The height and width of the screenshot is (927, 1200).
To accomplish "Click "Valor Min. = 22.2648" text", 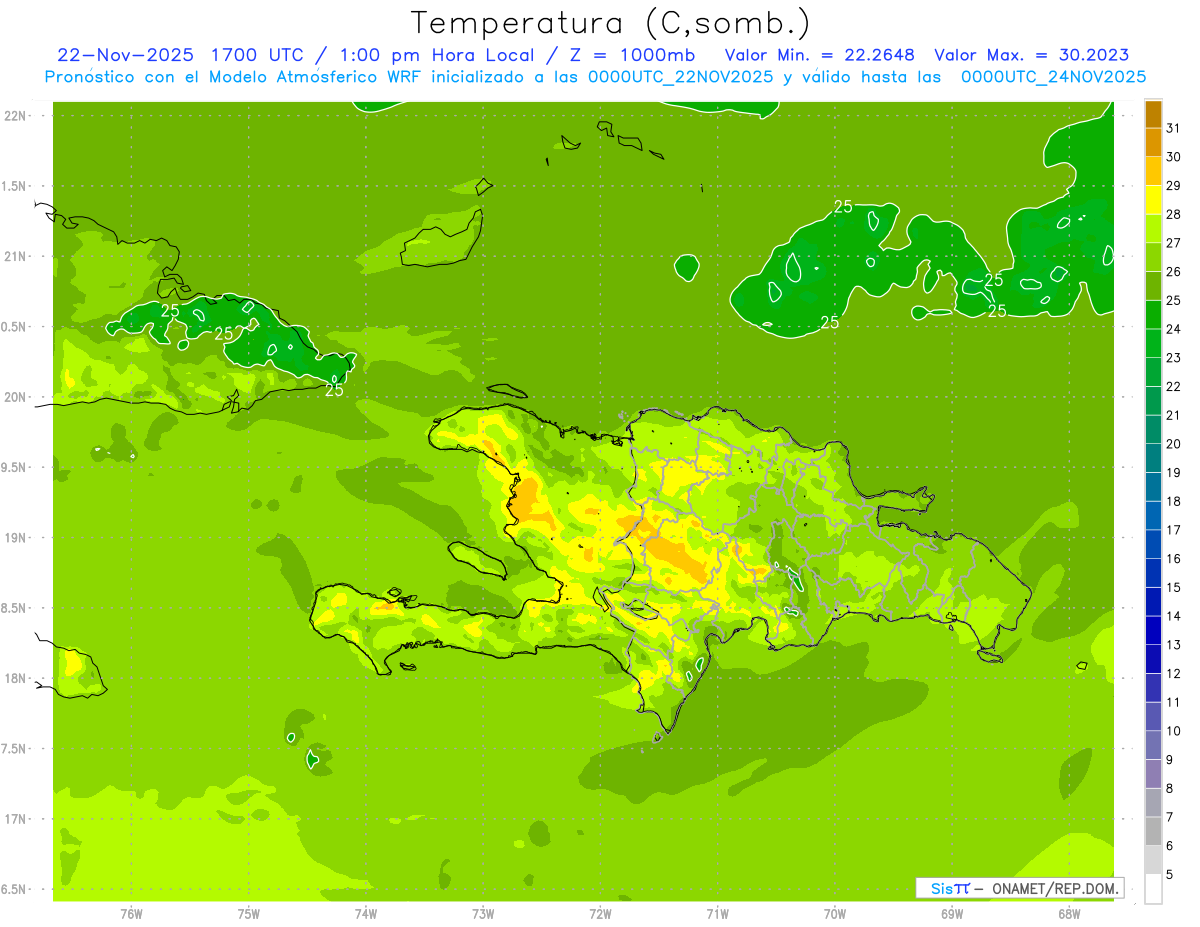I will click(x=820, y=54).
